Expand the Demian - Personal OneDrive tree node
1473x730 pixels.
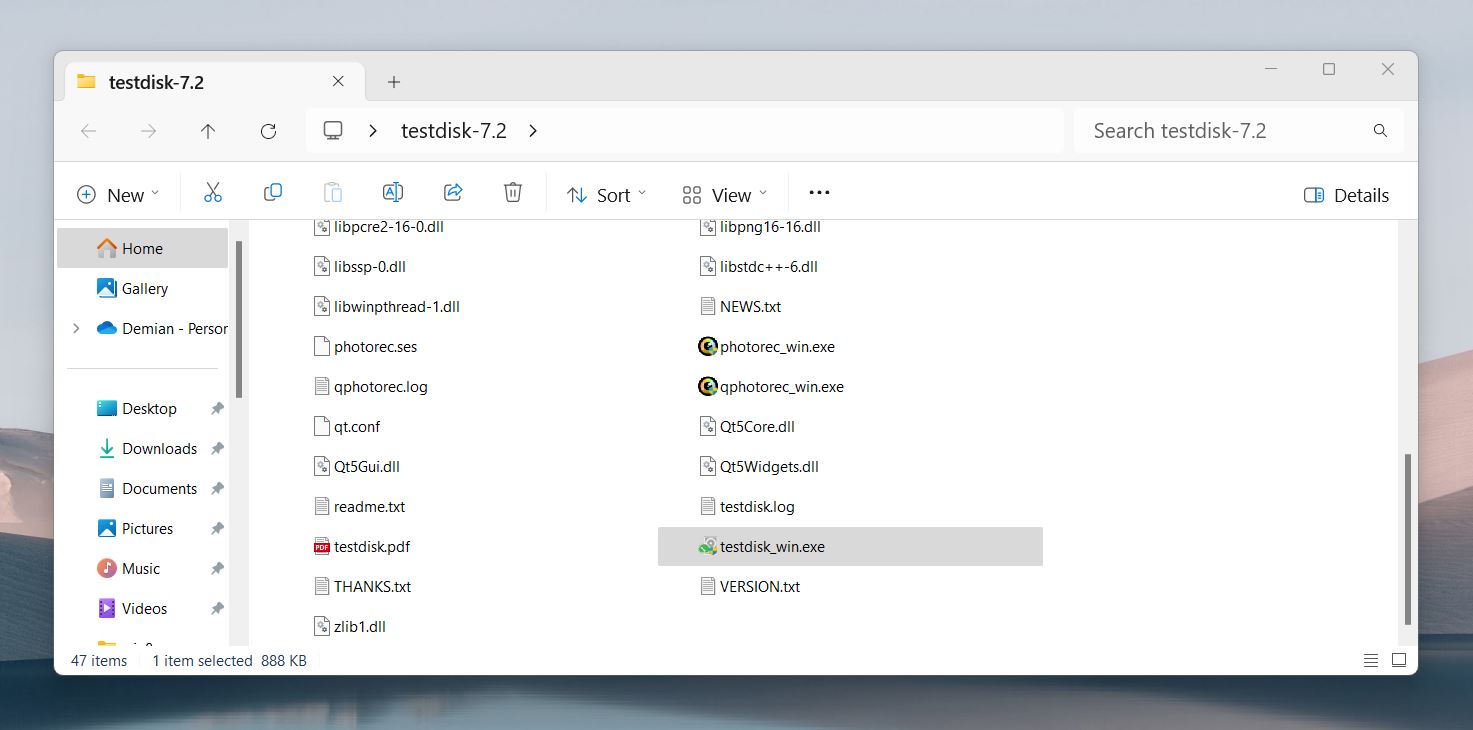[76, 329]
